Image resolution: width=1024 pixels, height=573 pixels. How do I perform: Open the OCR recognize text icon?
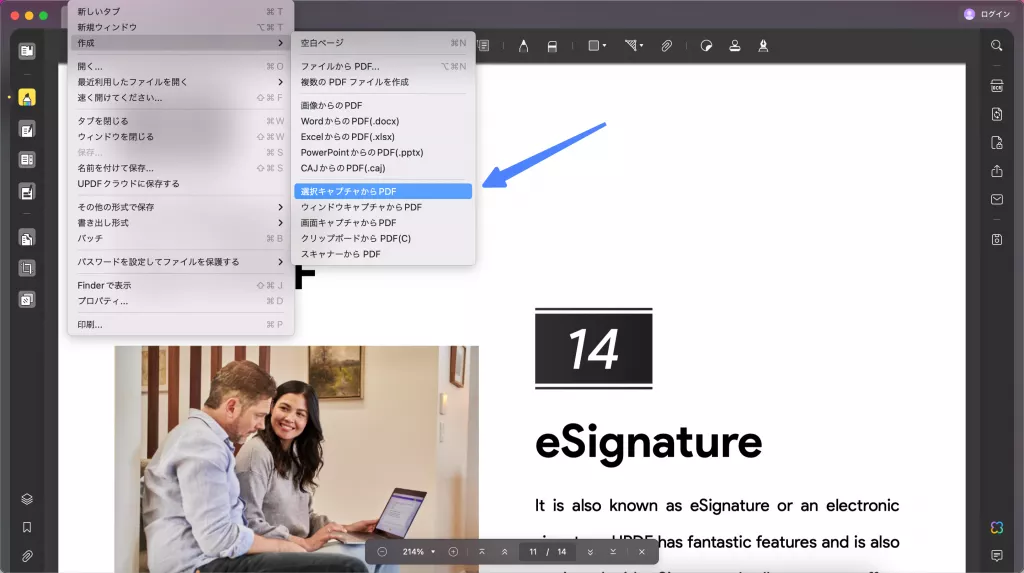tap(997, 86)
